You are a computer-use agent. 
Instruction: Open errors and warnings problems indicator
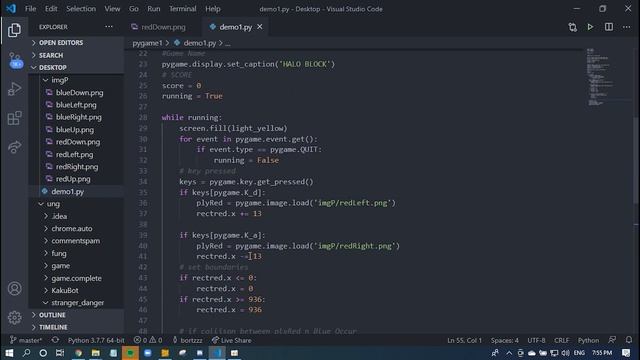click(x=148, y=340)
